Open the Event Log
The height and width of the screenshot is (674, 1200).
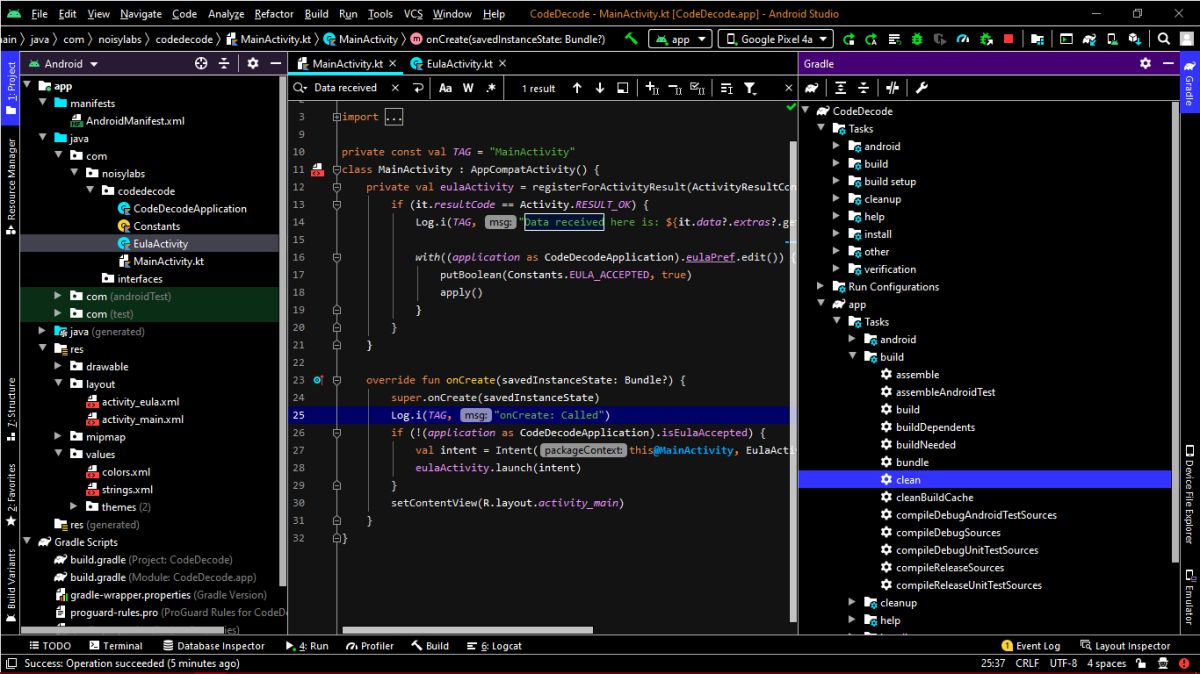[x=1030, y=646]
